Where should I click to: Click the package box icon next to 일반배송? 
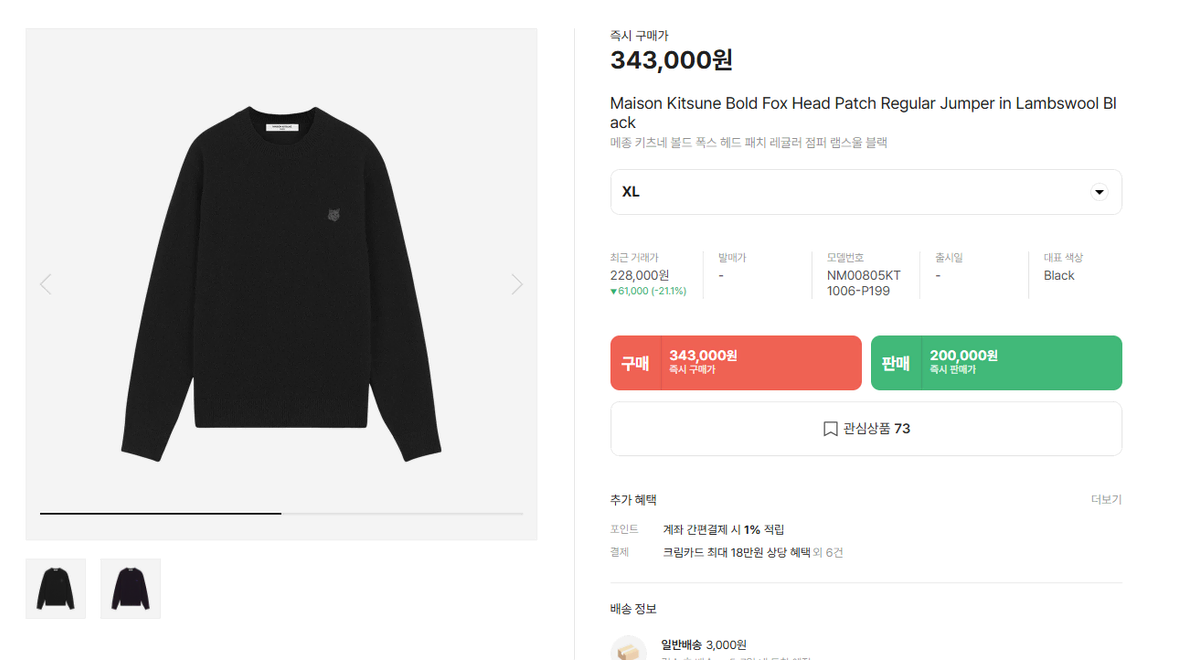[628, 648]
